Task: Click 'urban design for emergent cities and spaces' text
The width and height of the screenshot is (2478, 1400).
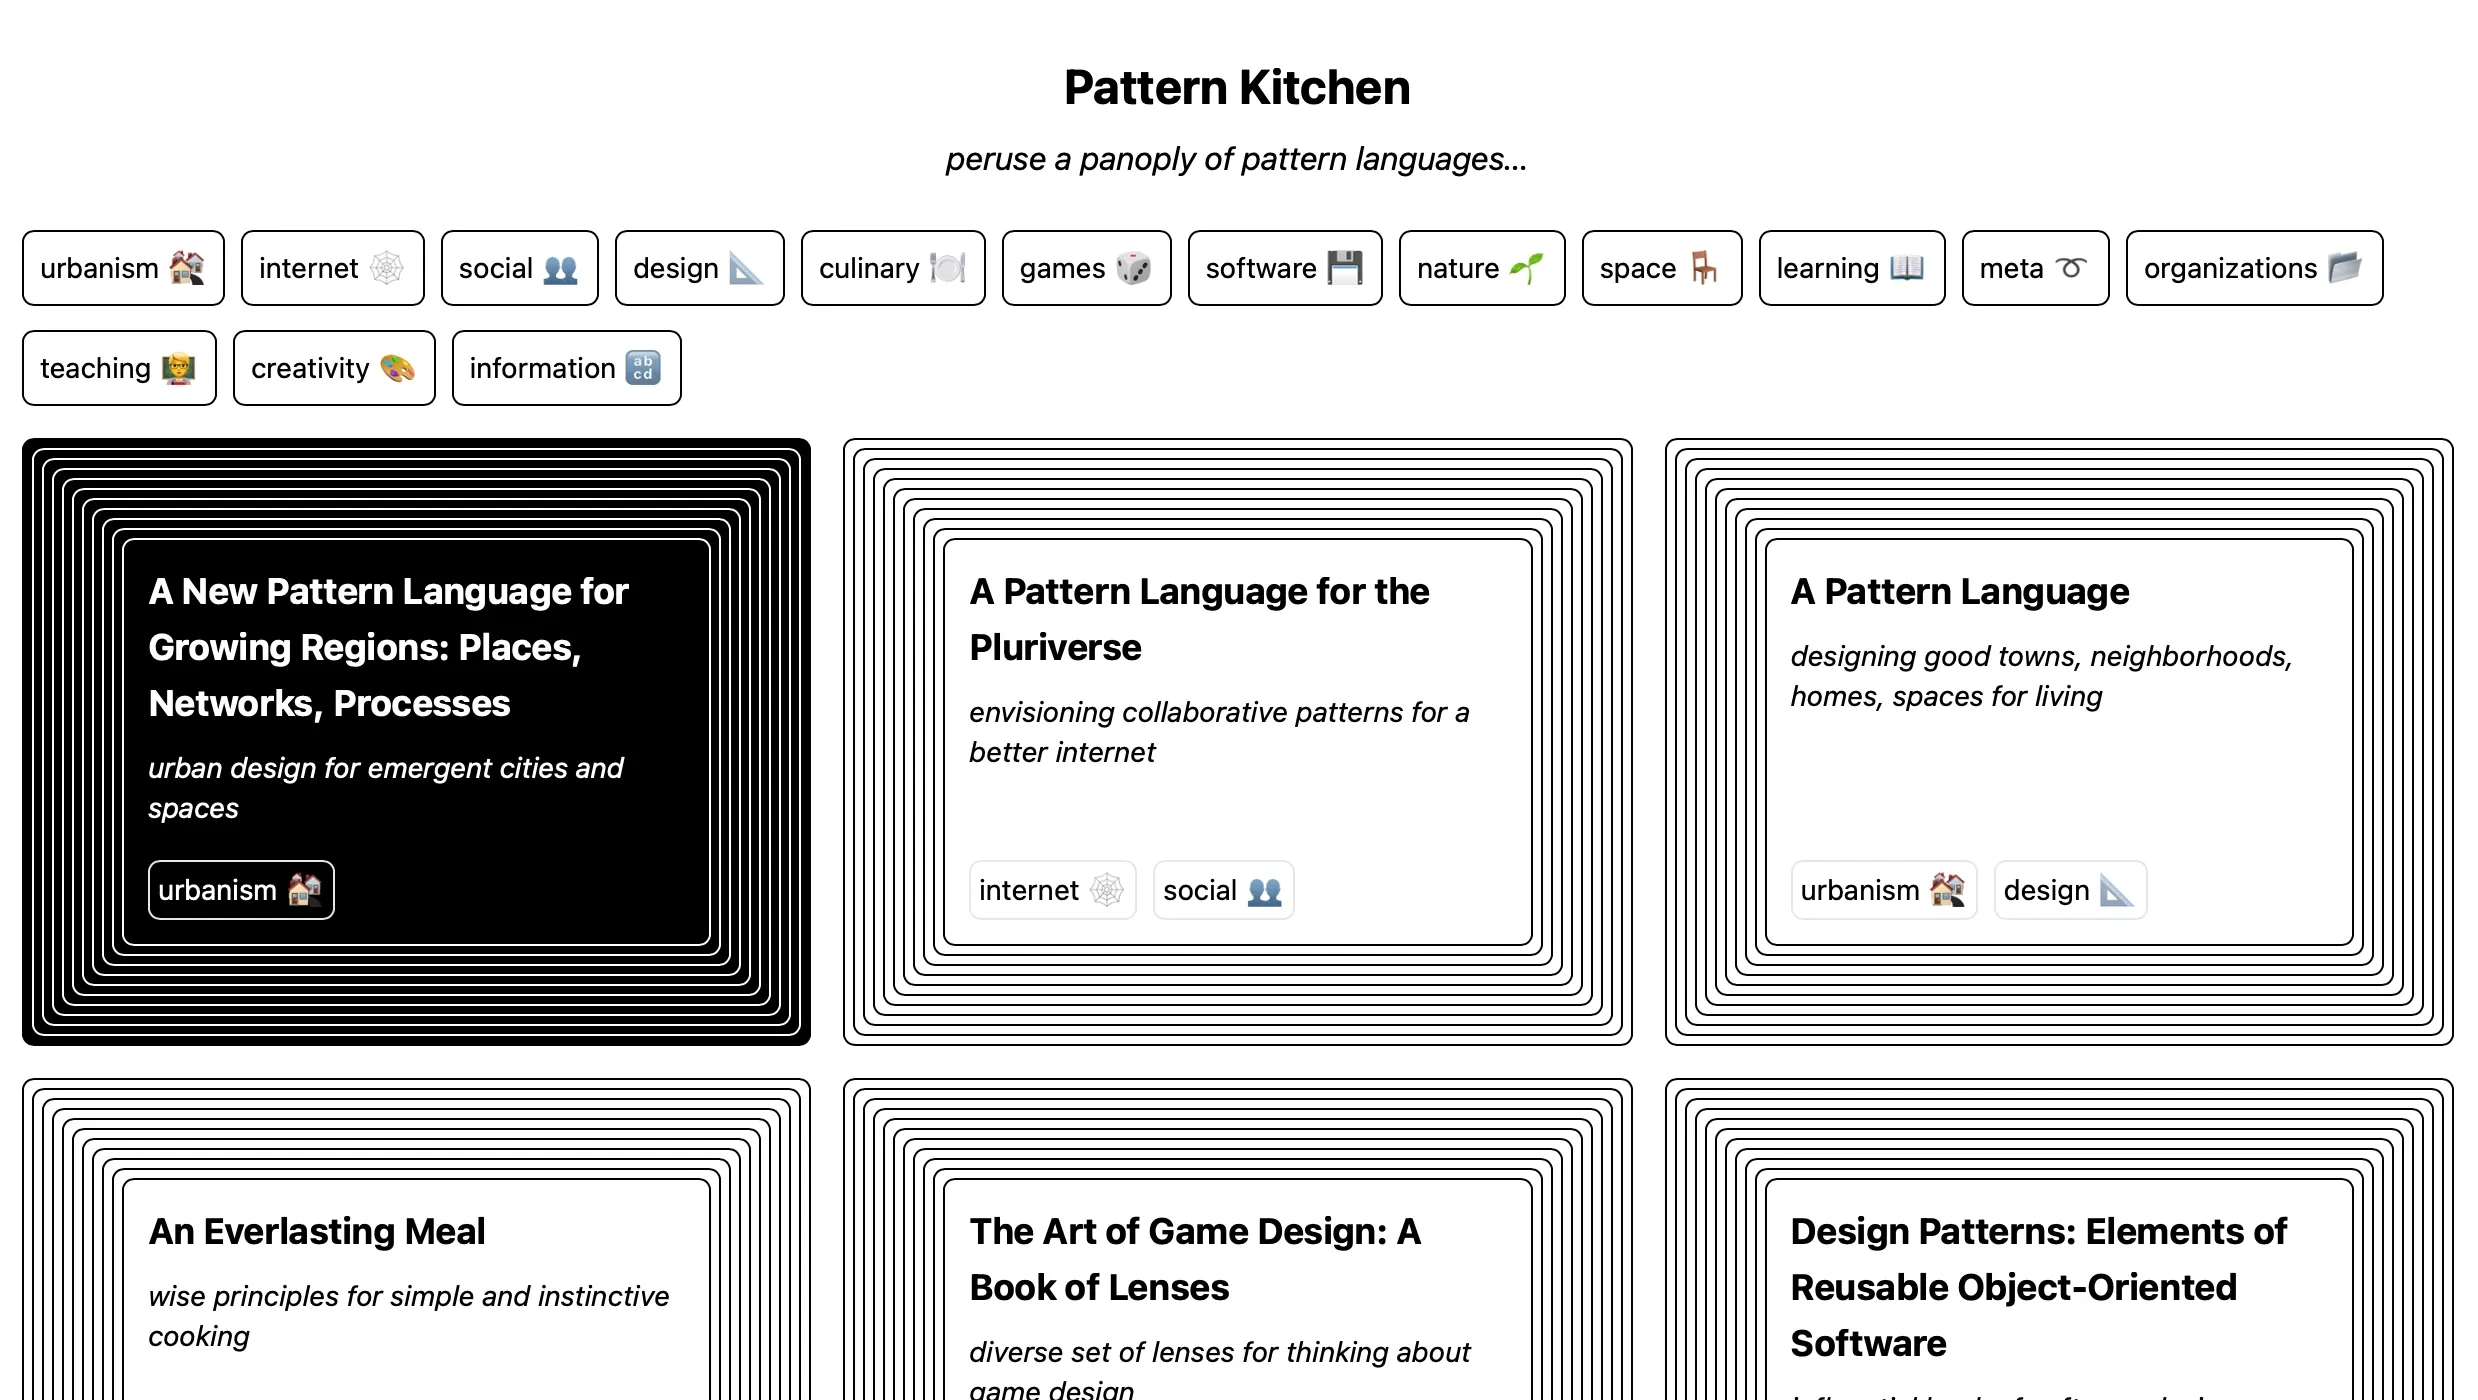Action: [x=385, y=788]
